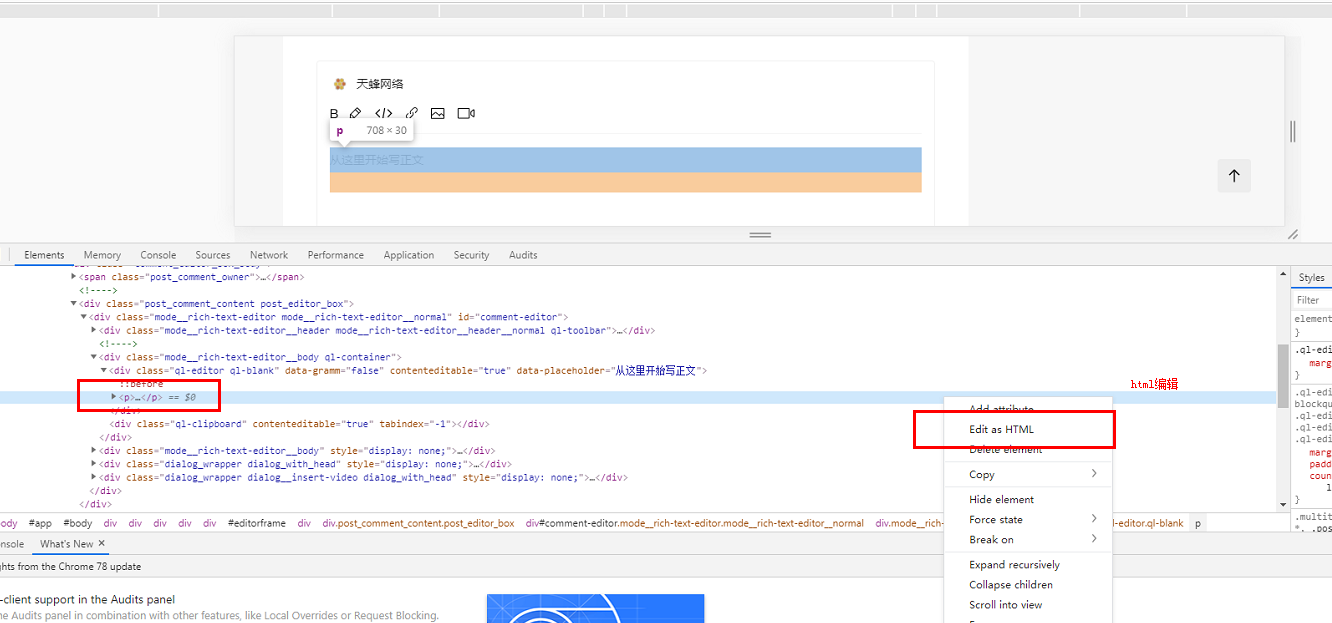
Task: Open the Sources tab
Action: [x=213, y=255]
